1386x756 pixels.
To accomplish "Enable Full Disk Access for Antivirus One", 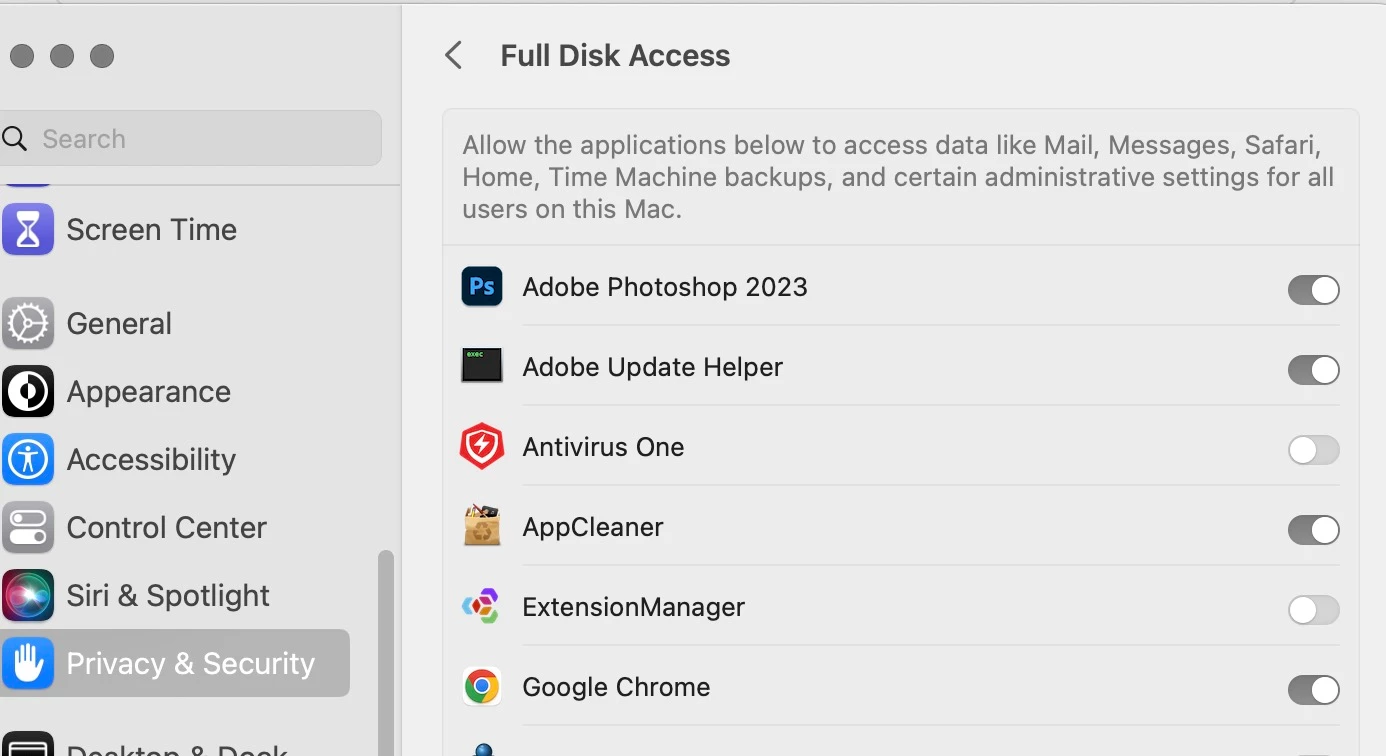I will [x=1313, y=450].
